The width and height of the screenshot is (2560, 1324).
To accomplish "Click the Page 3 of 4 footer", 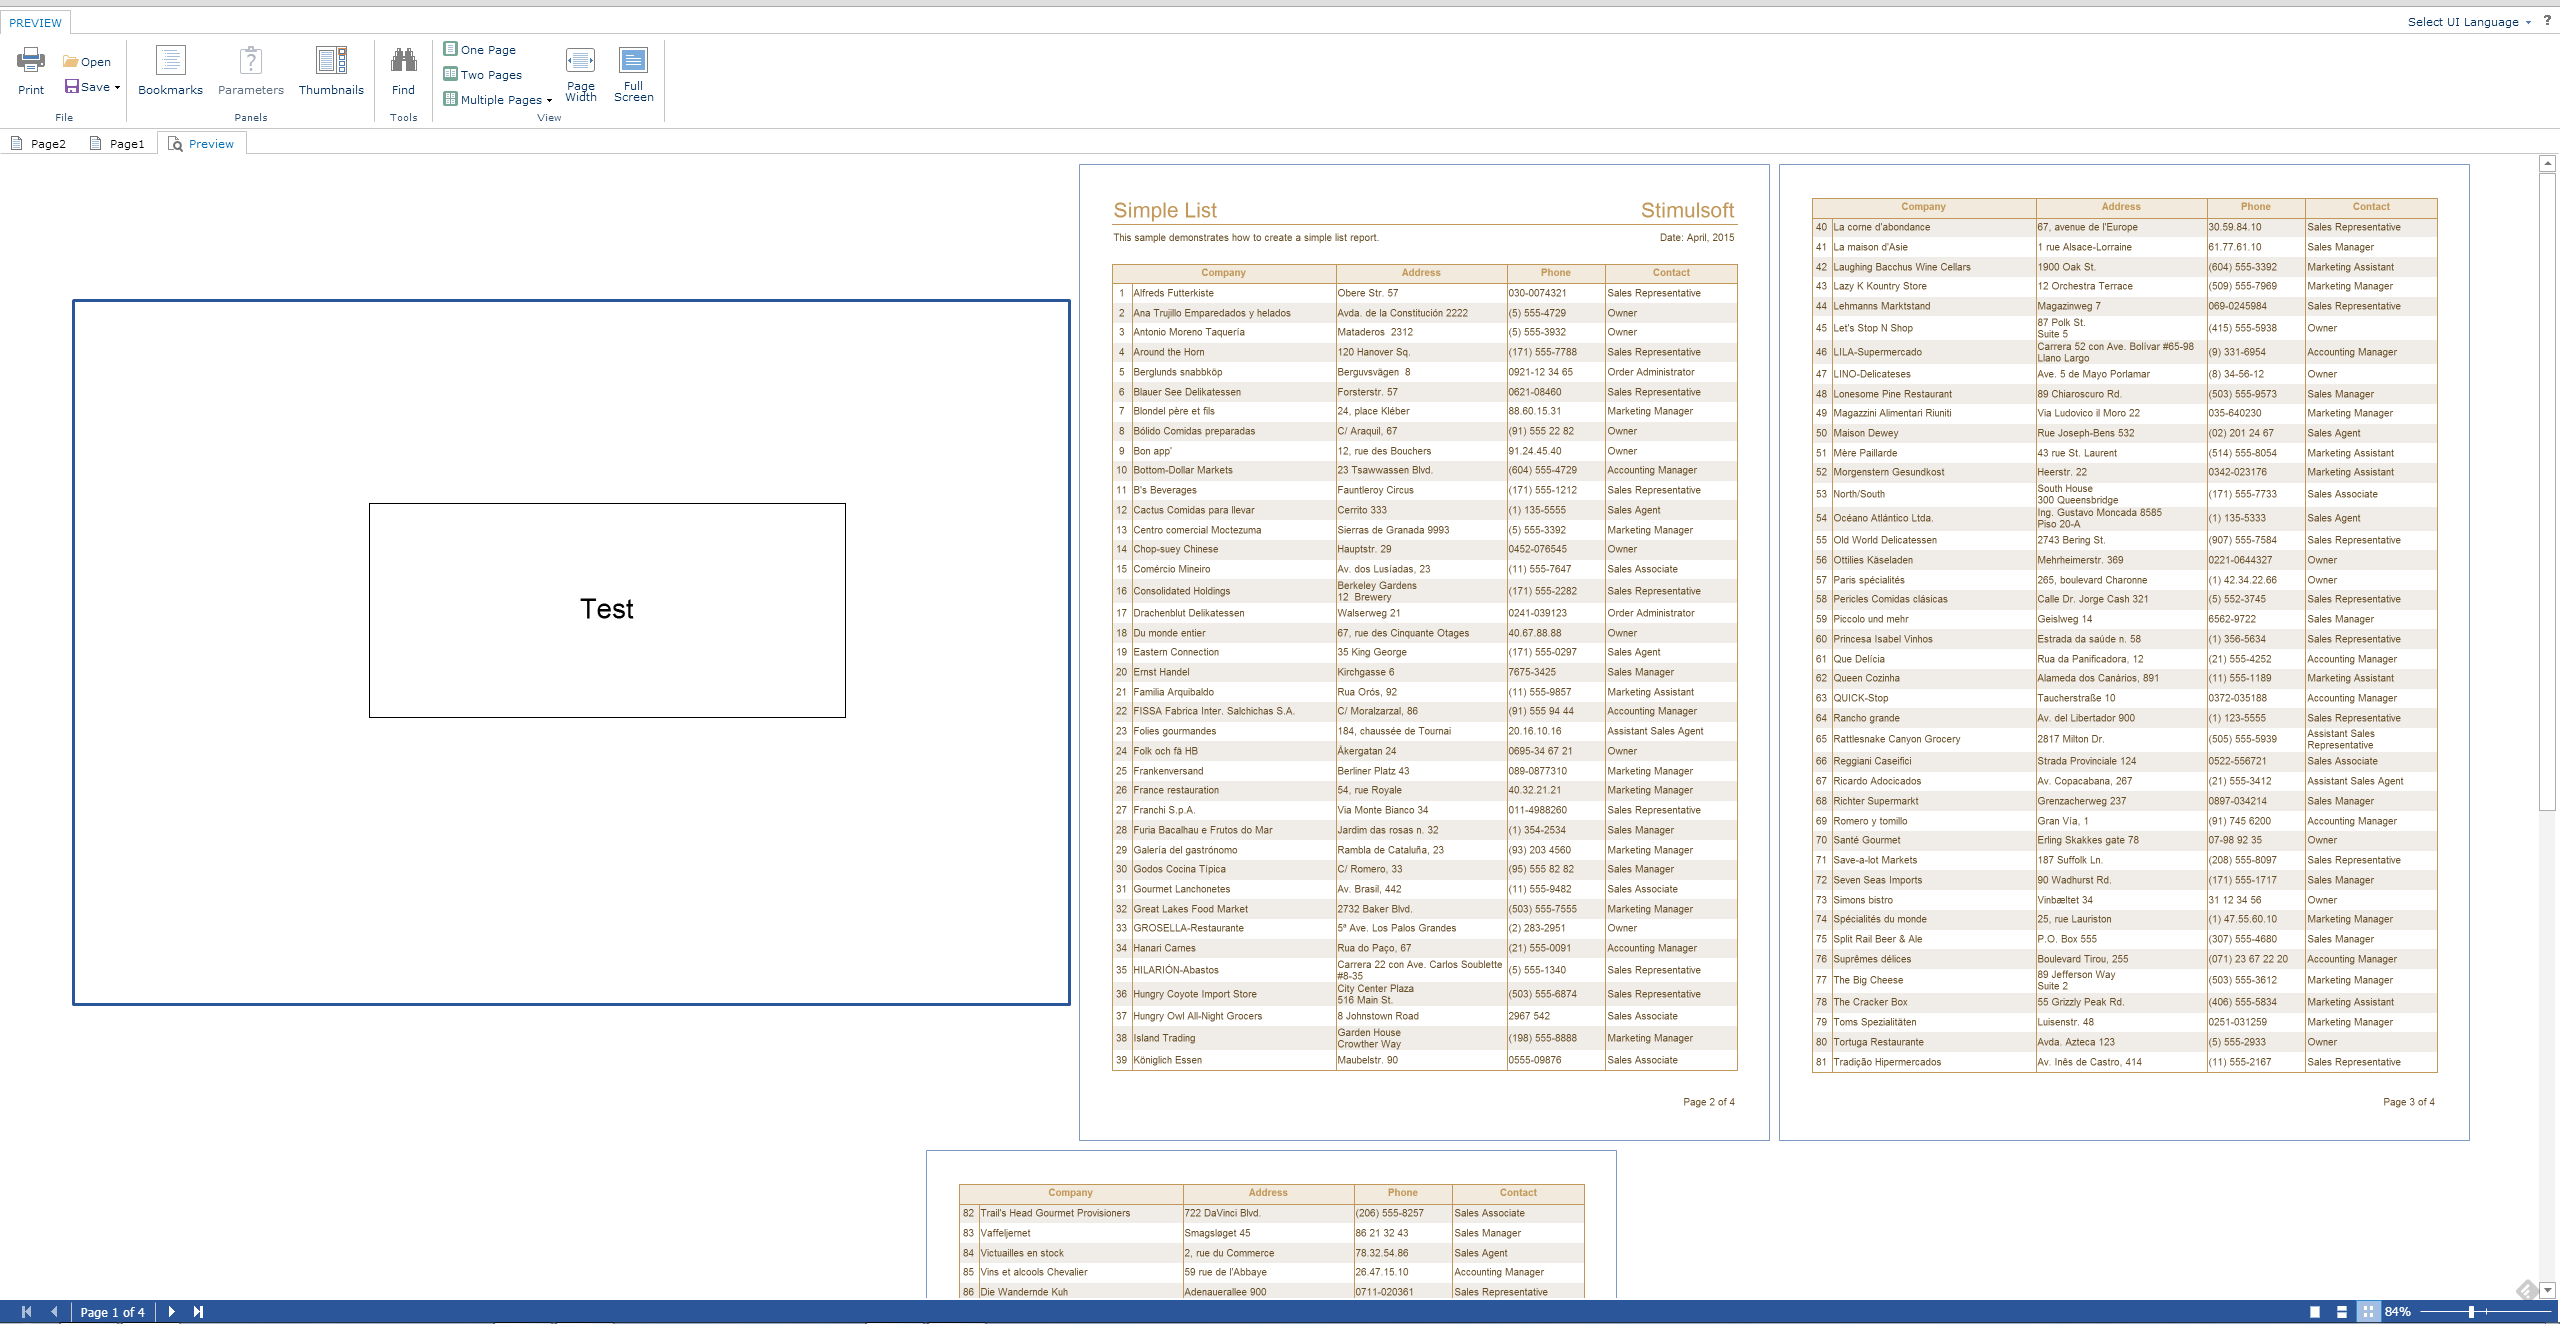I will (2408, 1102).
